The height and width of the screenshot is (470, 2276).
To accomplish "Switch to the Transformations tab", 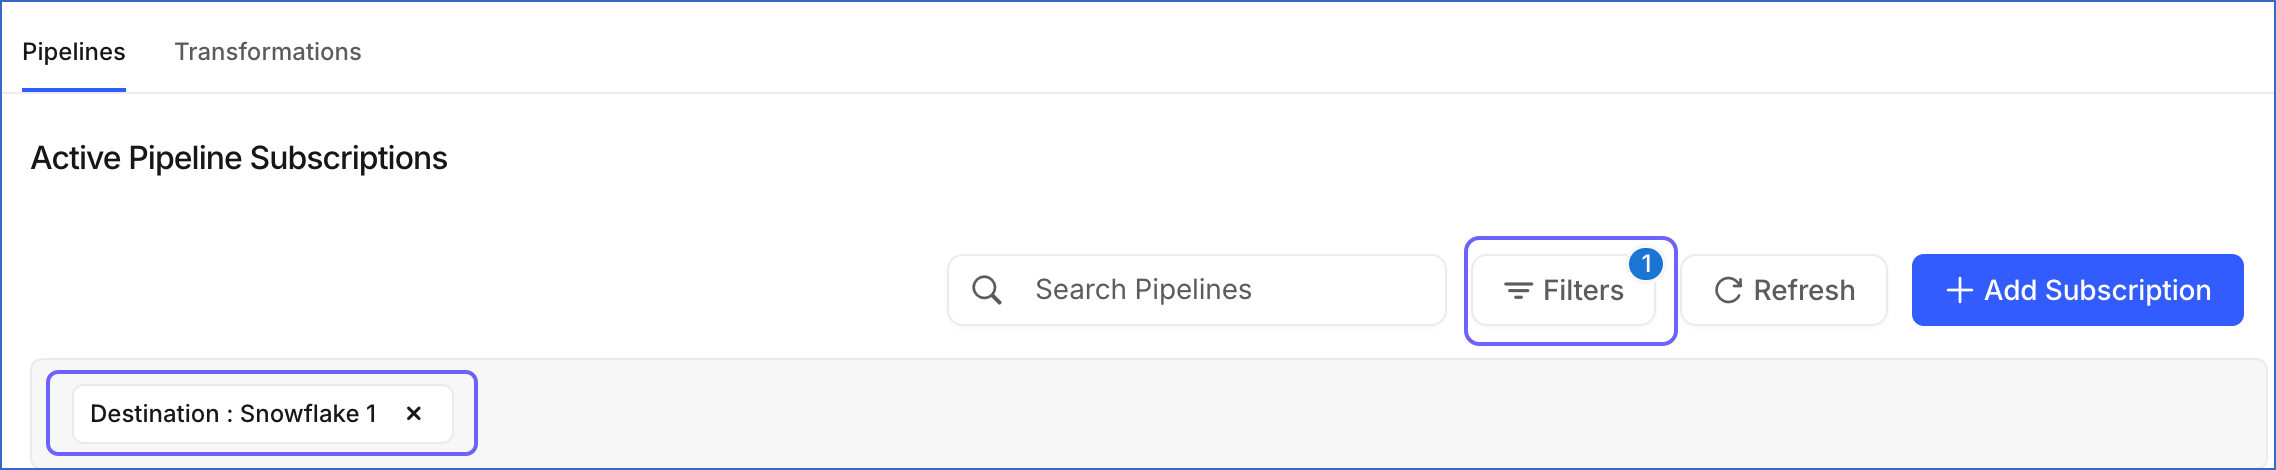I will click(x=268, y=52).
